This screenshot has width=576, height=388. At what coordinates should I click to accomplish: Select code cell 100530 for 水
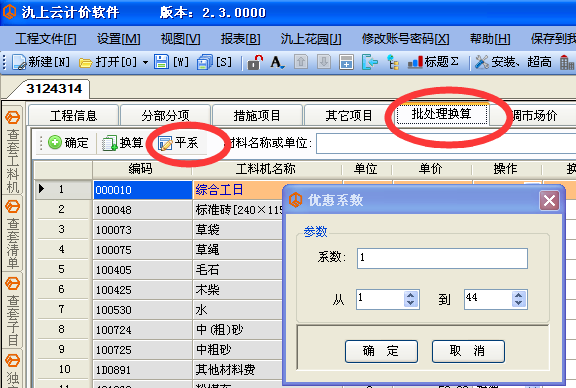pos(143,310)
